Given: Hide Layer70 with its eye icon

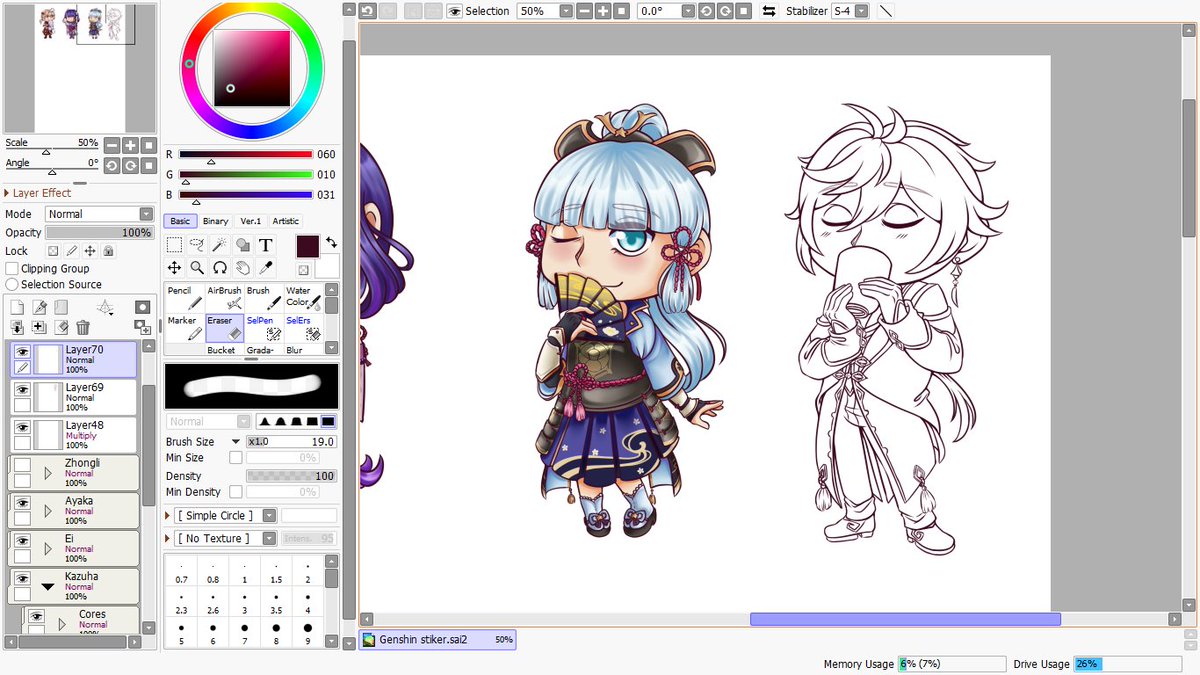Looking at the screenshot, I should click(x=22, y=351).
